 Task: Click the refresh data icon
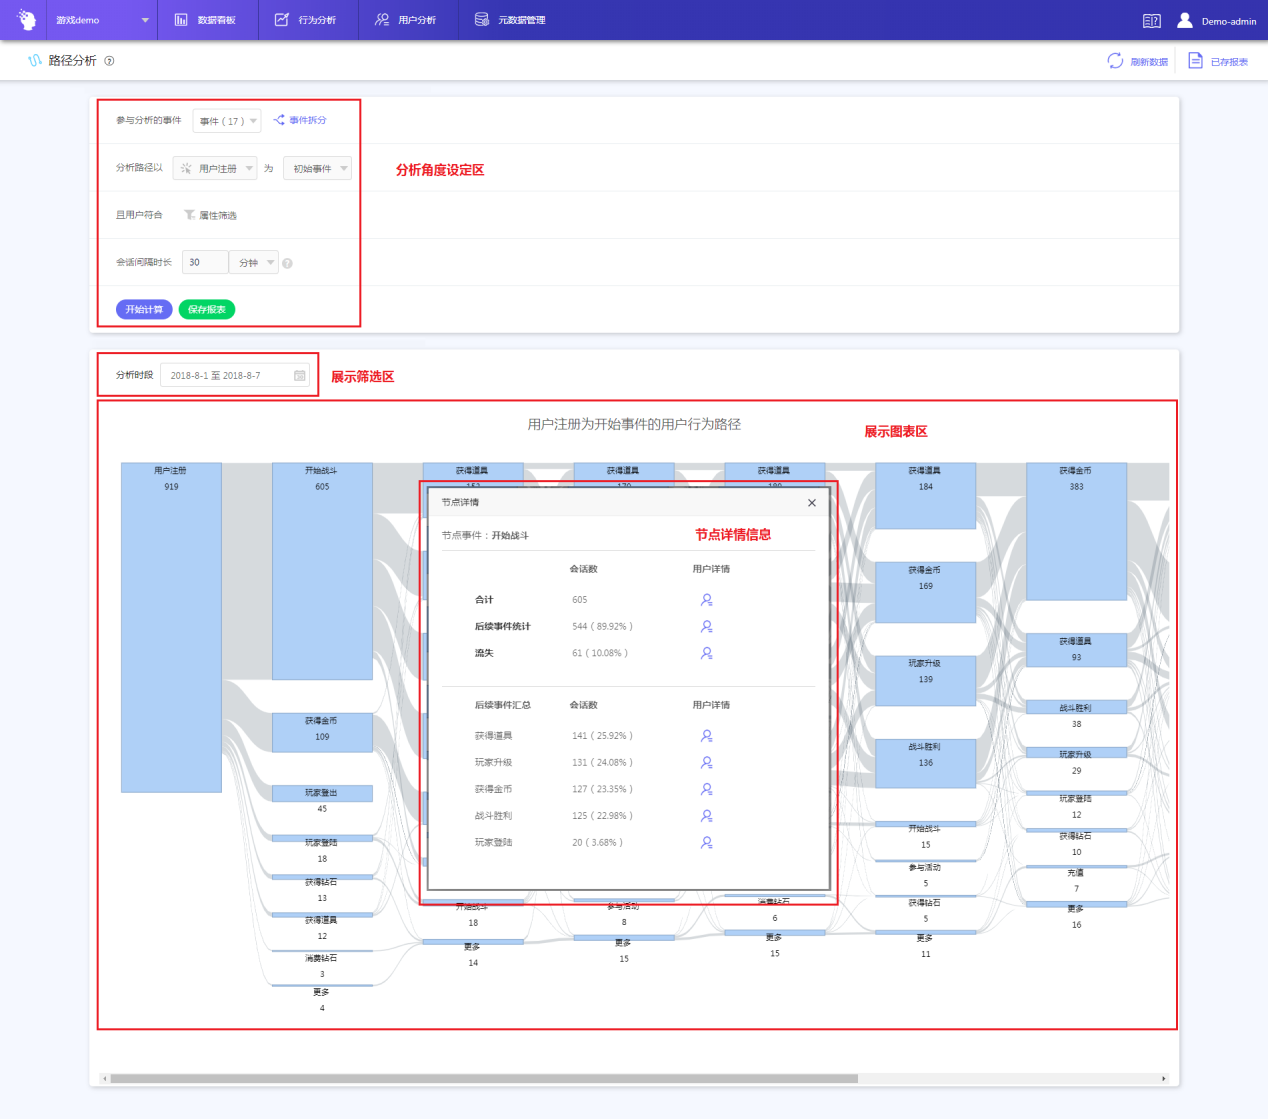1115,61
